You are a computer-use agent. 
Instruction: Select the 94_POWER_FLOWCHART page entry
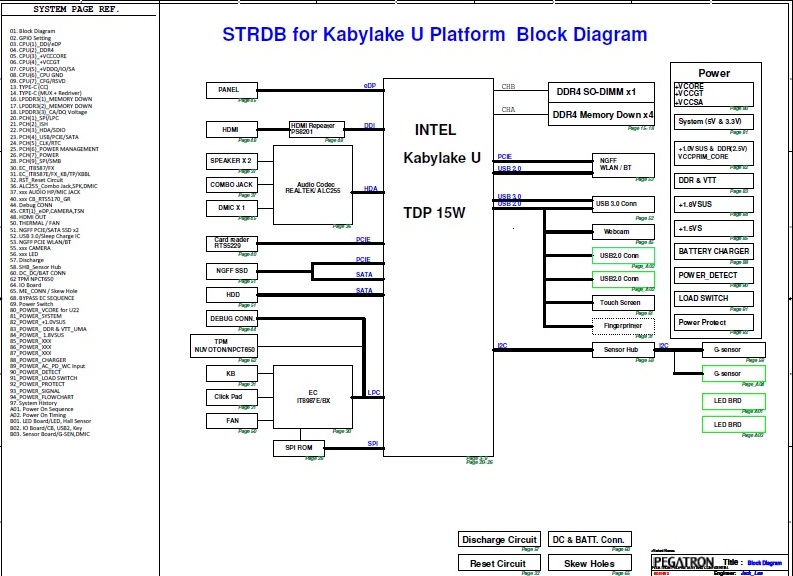(x=42, y=397)
